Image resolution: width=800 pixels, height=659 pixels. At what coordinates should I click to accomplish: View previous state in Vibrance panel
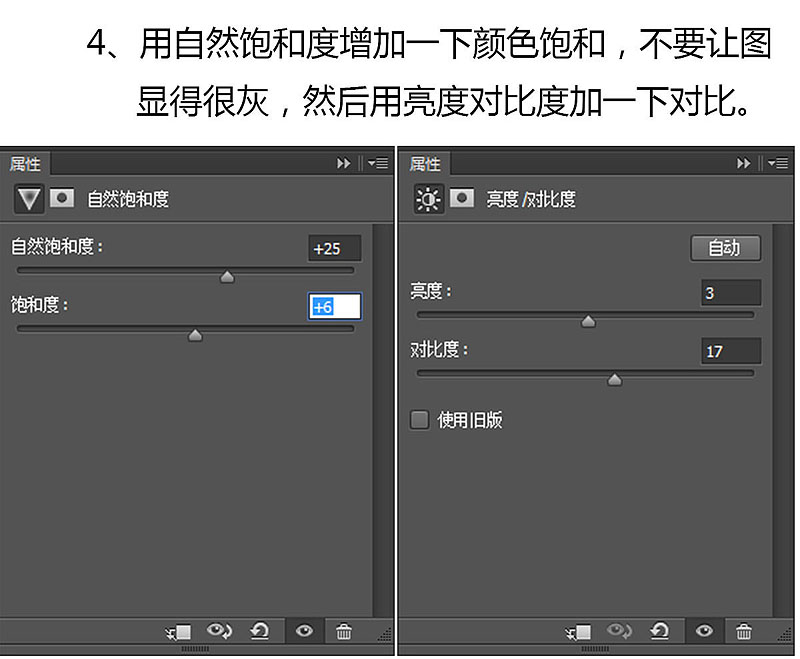pyautogui.click(x=219, y=631)
